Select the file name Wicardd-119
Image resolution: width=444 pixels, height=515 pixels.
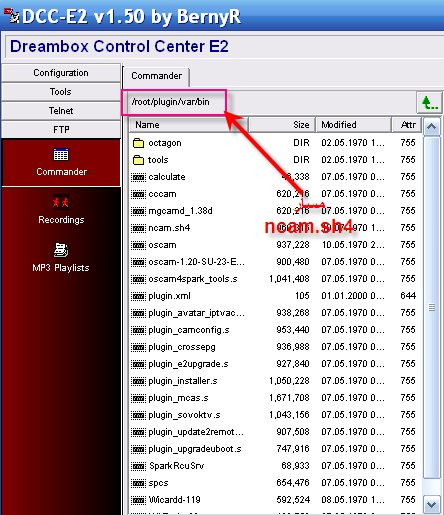coord(174,500)
